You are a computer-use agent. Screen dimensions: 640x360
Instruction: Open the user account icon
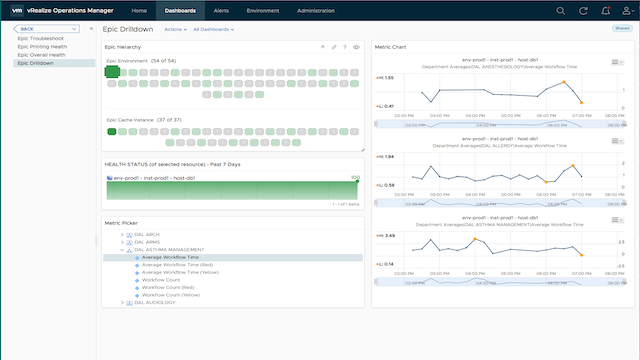point(627,11)
